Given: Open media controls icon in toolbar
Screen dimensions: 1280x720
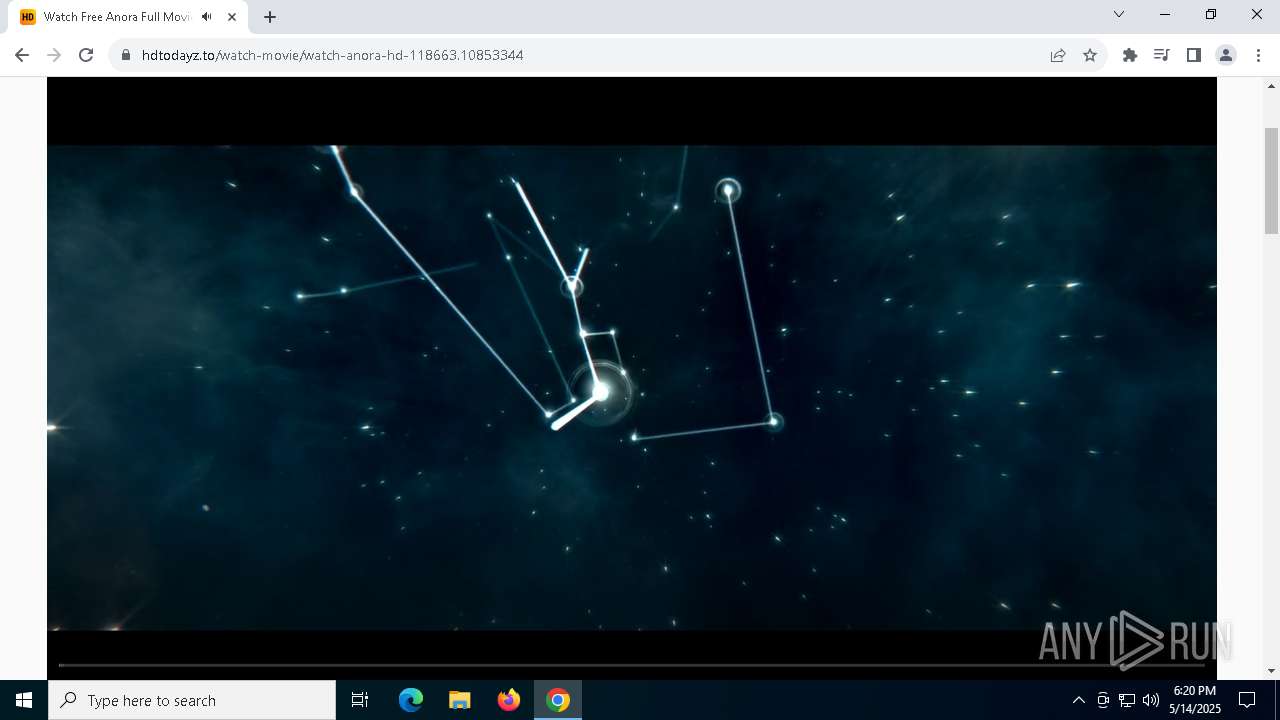Looking at the screenshot, I should click(1162, 55).
